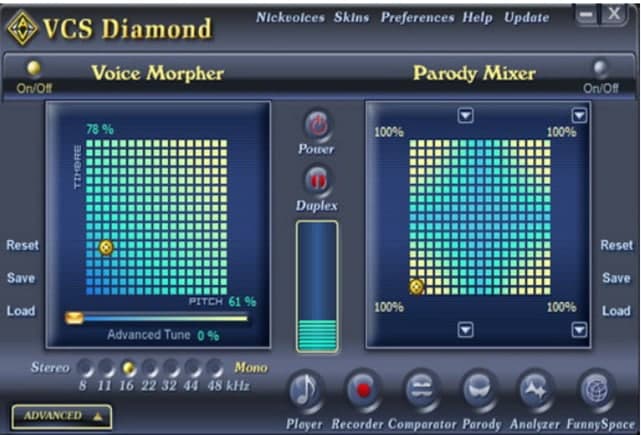Viewport: 641px width, 435px height.
Task: Open bottom-middle Parody Mixer dropdown arrow
Action: [x=466, y=330]
